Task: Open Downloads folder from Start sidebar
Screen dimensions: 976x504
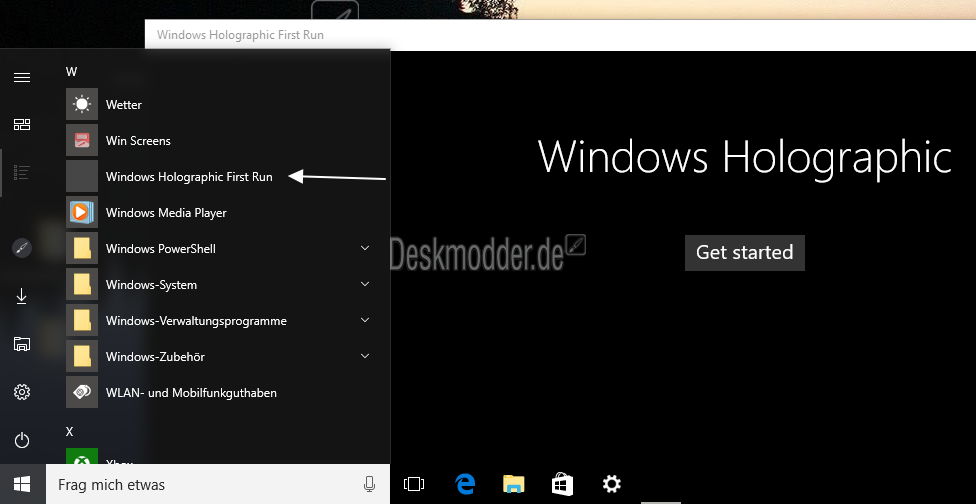Action: [22, 296]
